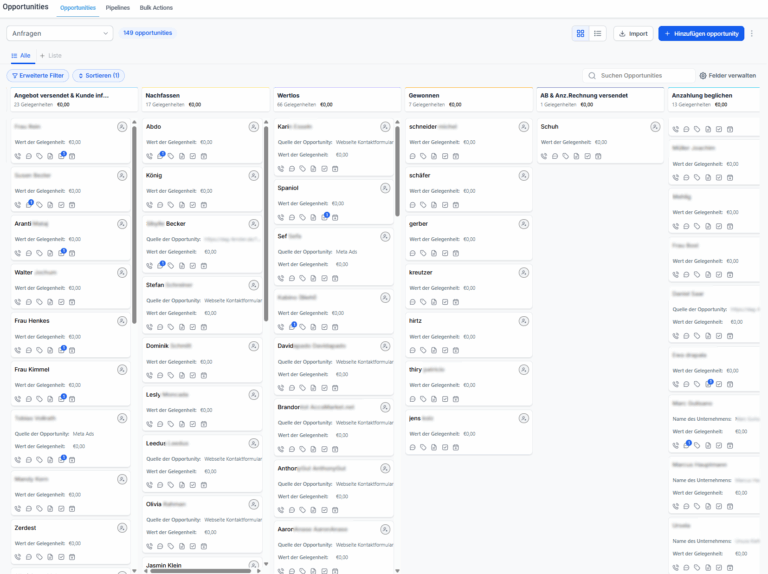Image resolution: width=768 pixels, height=574 pixels.
Task: Open the three-dot more options menu
Action: pos(752,33)
